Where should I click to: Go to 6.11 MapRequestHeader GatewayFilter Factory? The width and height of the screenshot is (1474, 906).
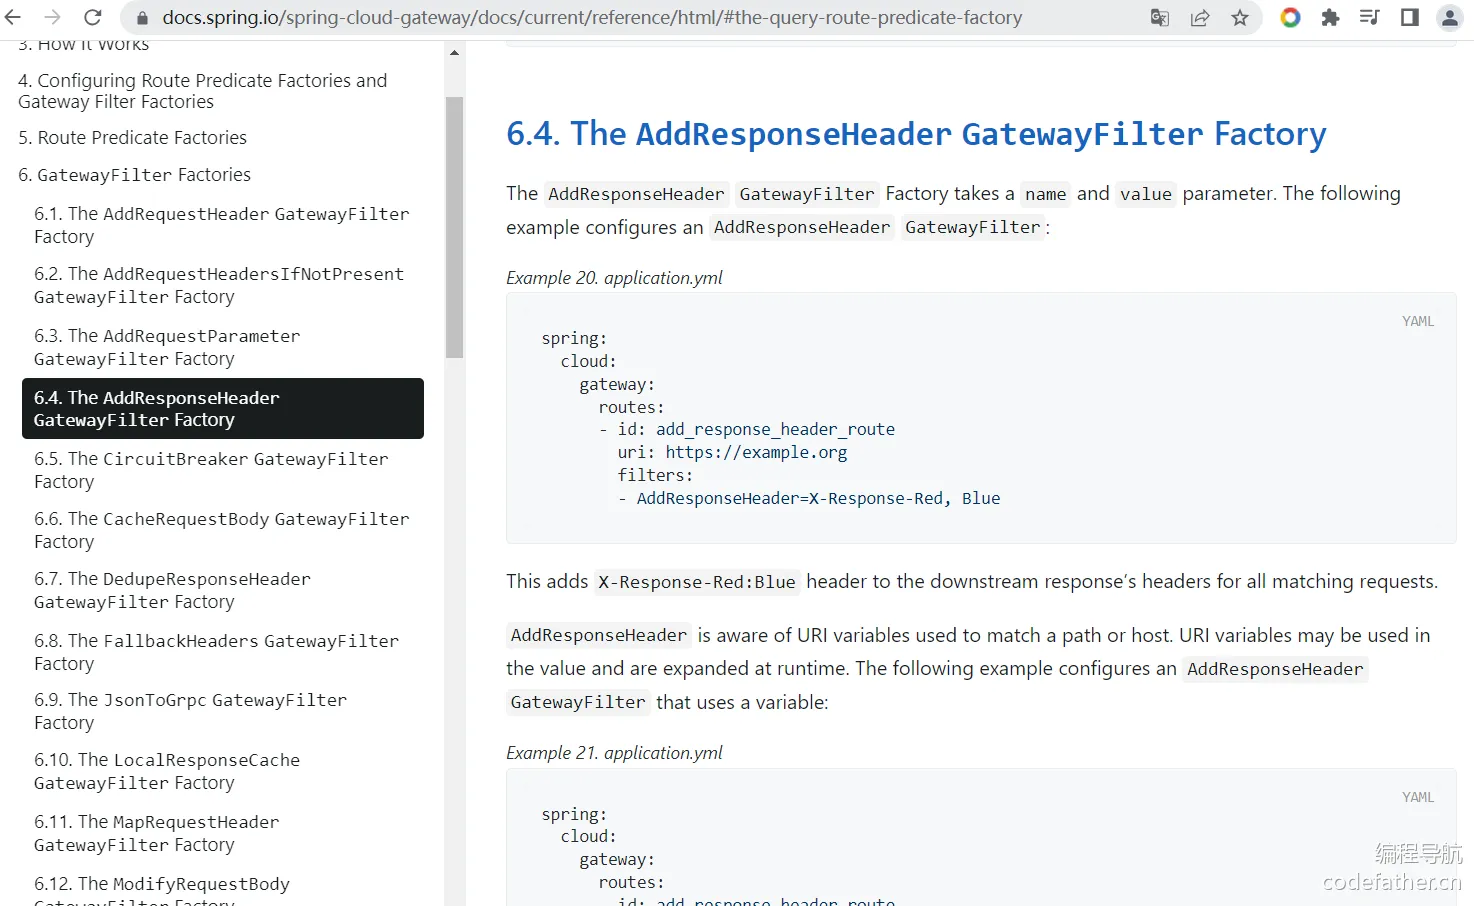pyautogui.click(x=156, y=833)
